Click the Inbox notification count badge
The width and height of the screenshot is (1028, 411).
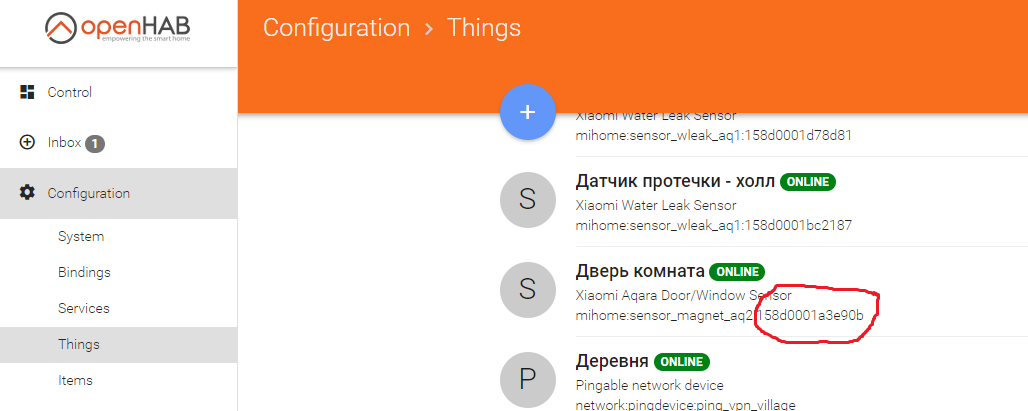[95, 144]
